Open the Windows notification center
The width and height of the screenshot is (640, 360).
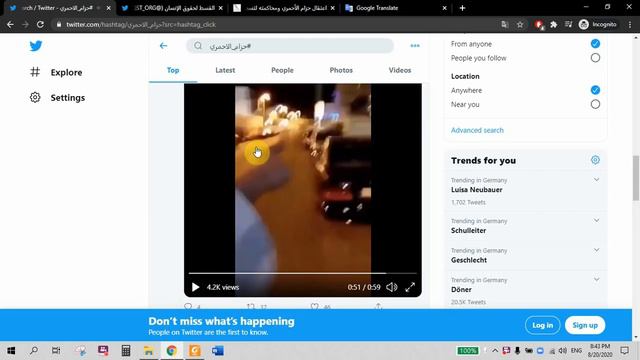pyautogui.click(x=624, y=351)
